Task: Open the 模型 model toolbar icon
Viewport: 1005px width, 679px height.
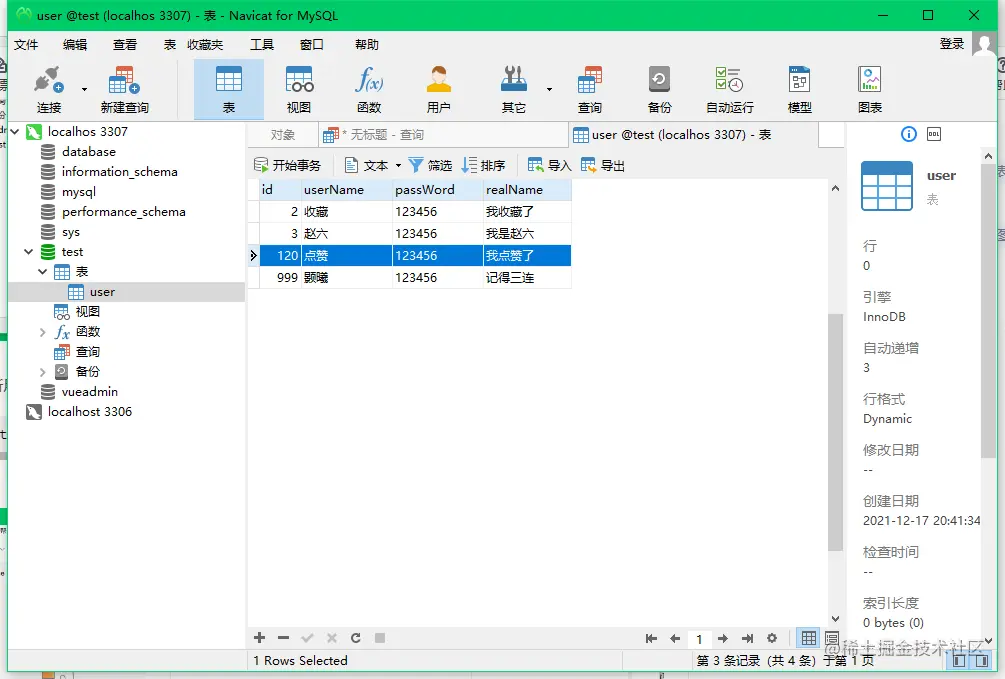Action: [799, 90]
